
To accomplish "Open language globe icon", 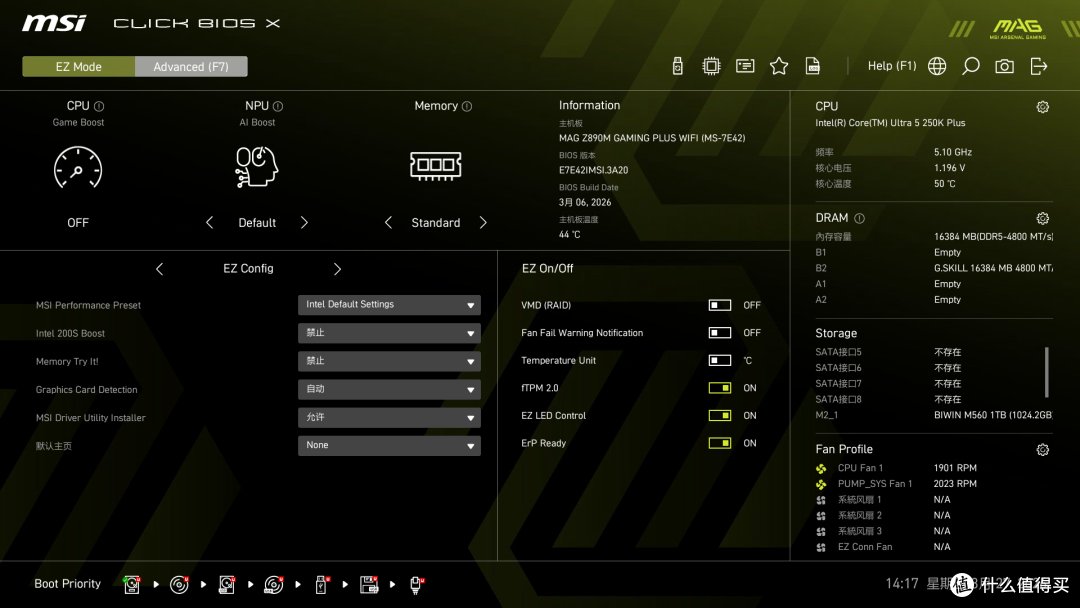I will point(937,66).
